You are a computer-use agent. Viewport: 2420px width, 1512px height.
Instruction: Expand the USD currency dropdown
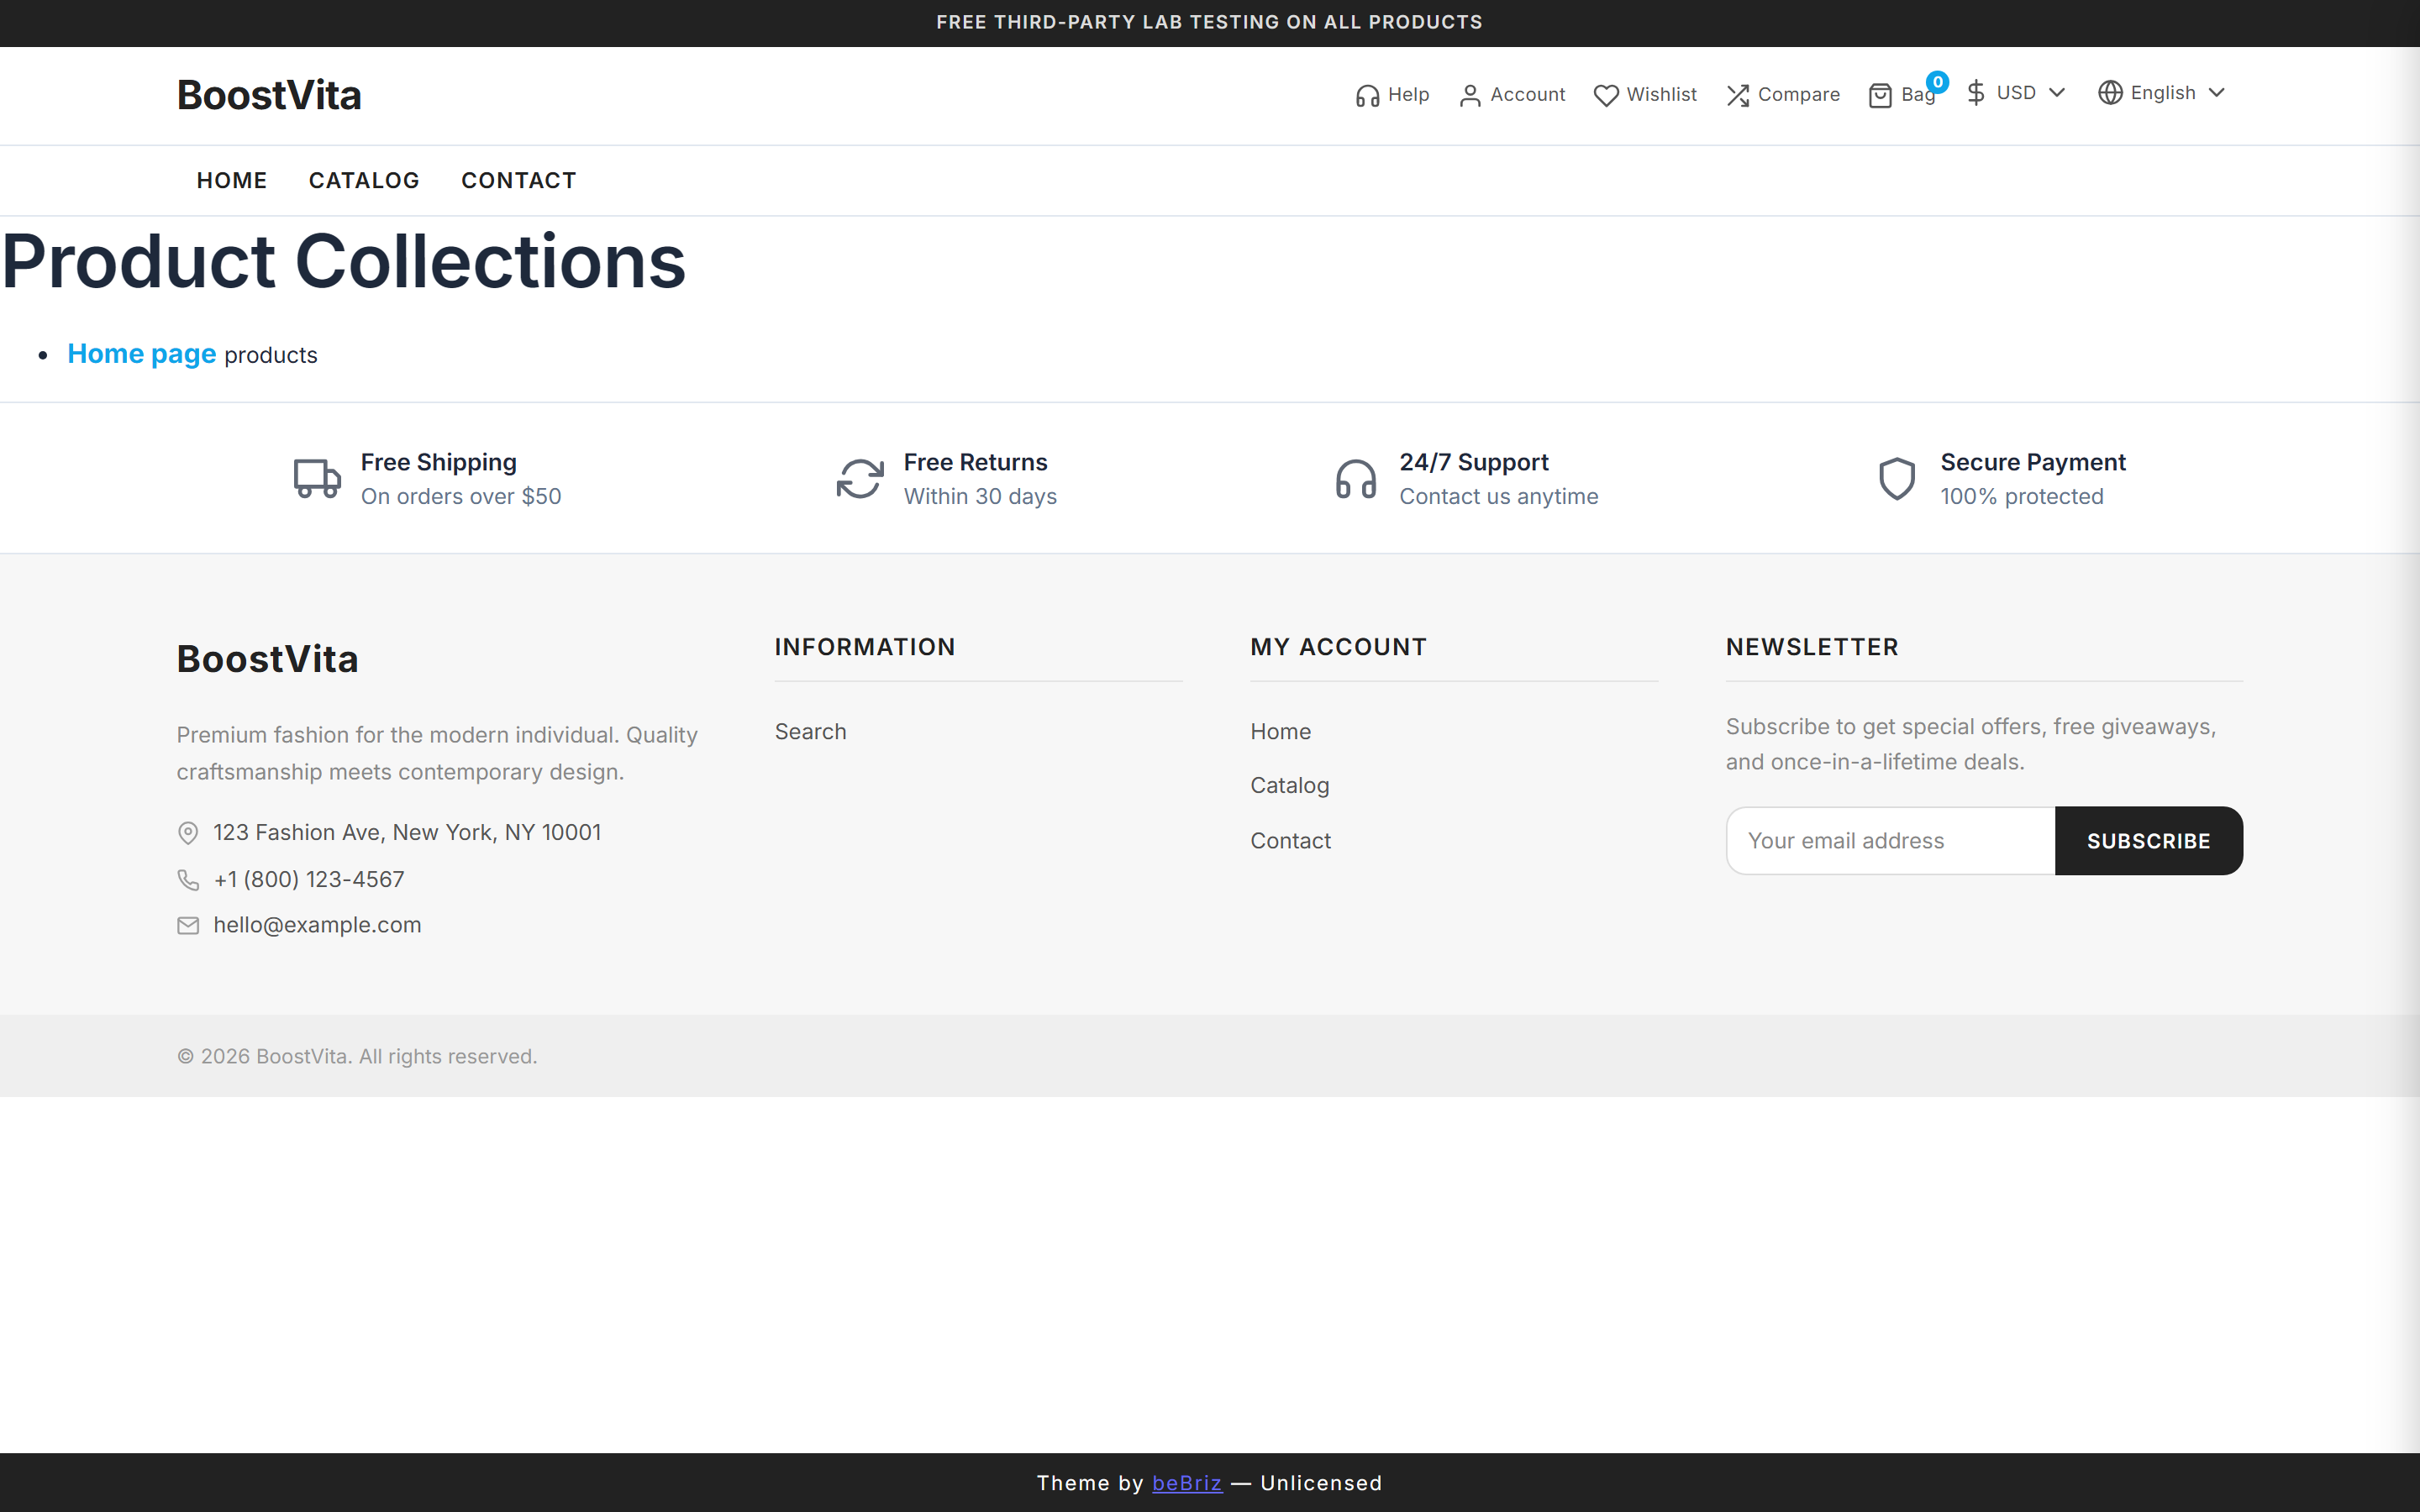[x=2016, y=93]
